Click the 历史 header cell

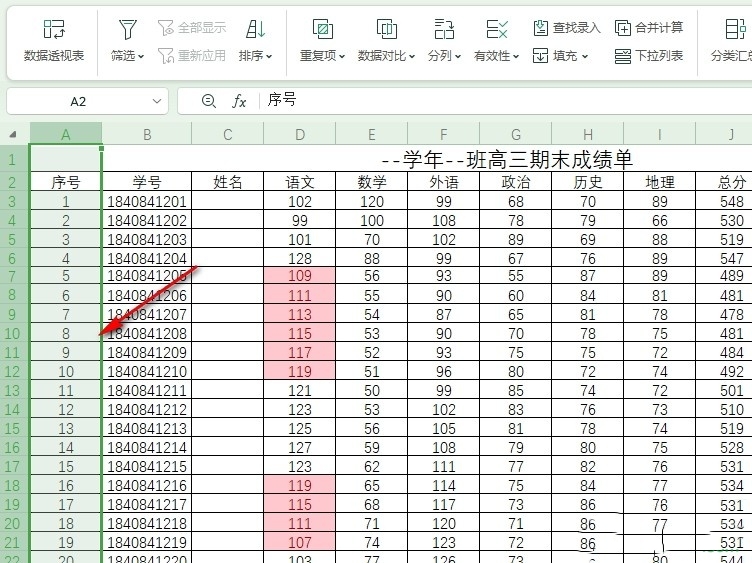588,182
